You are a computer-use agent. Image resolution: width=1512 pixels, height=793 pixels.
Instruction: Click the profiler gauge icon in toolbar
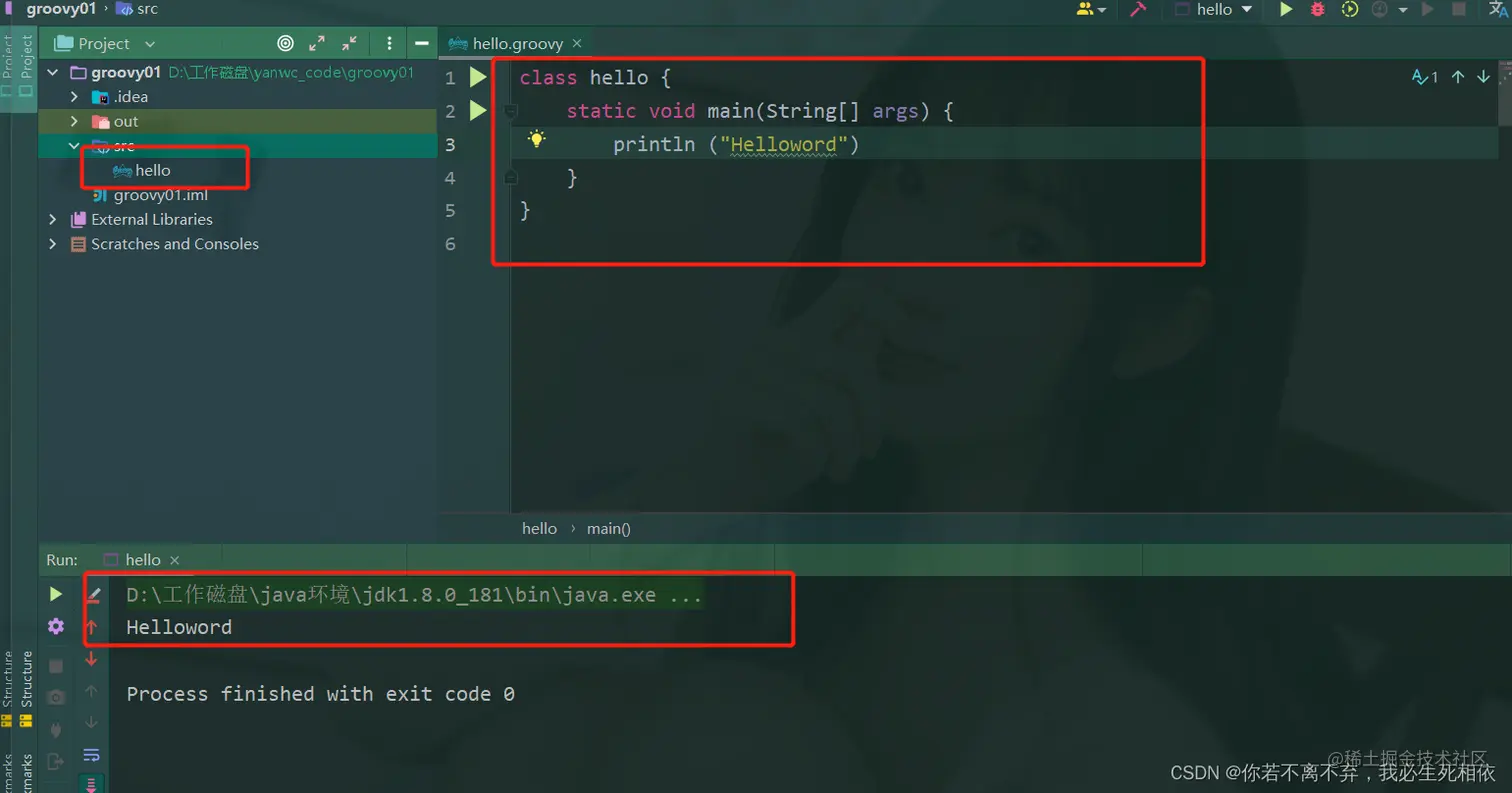[1381, 9]
